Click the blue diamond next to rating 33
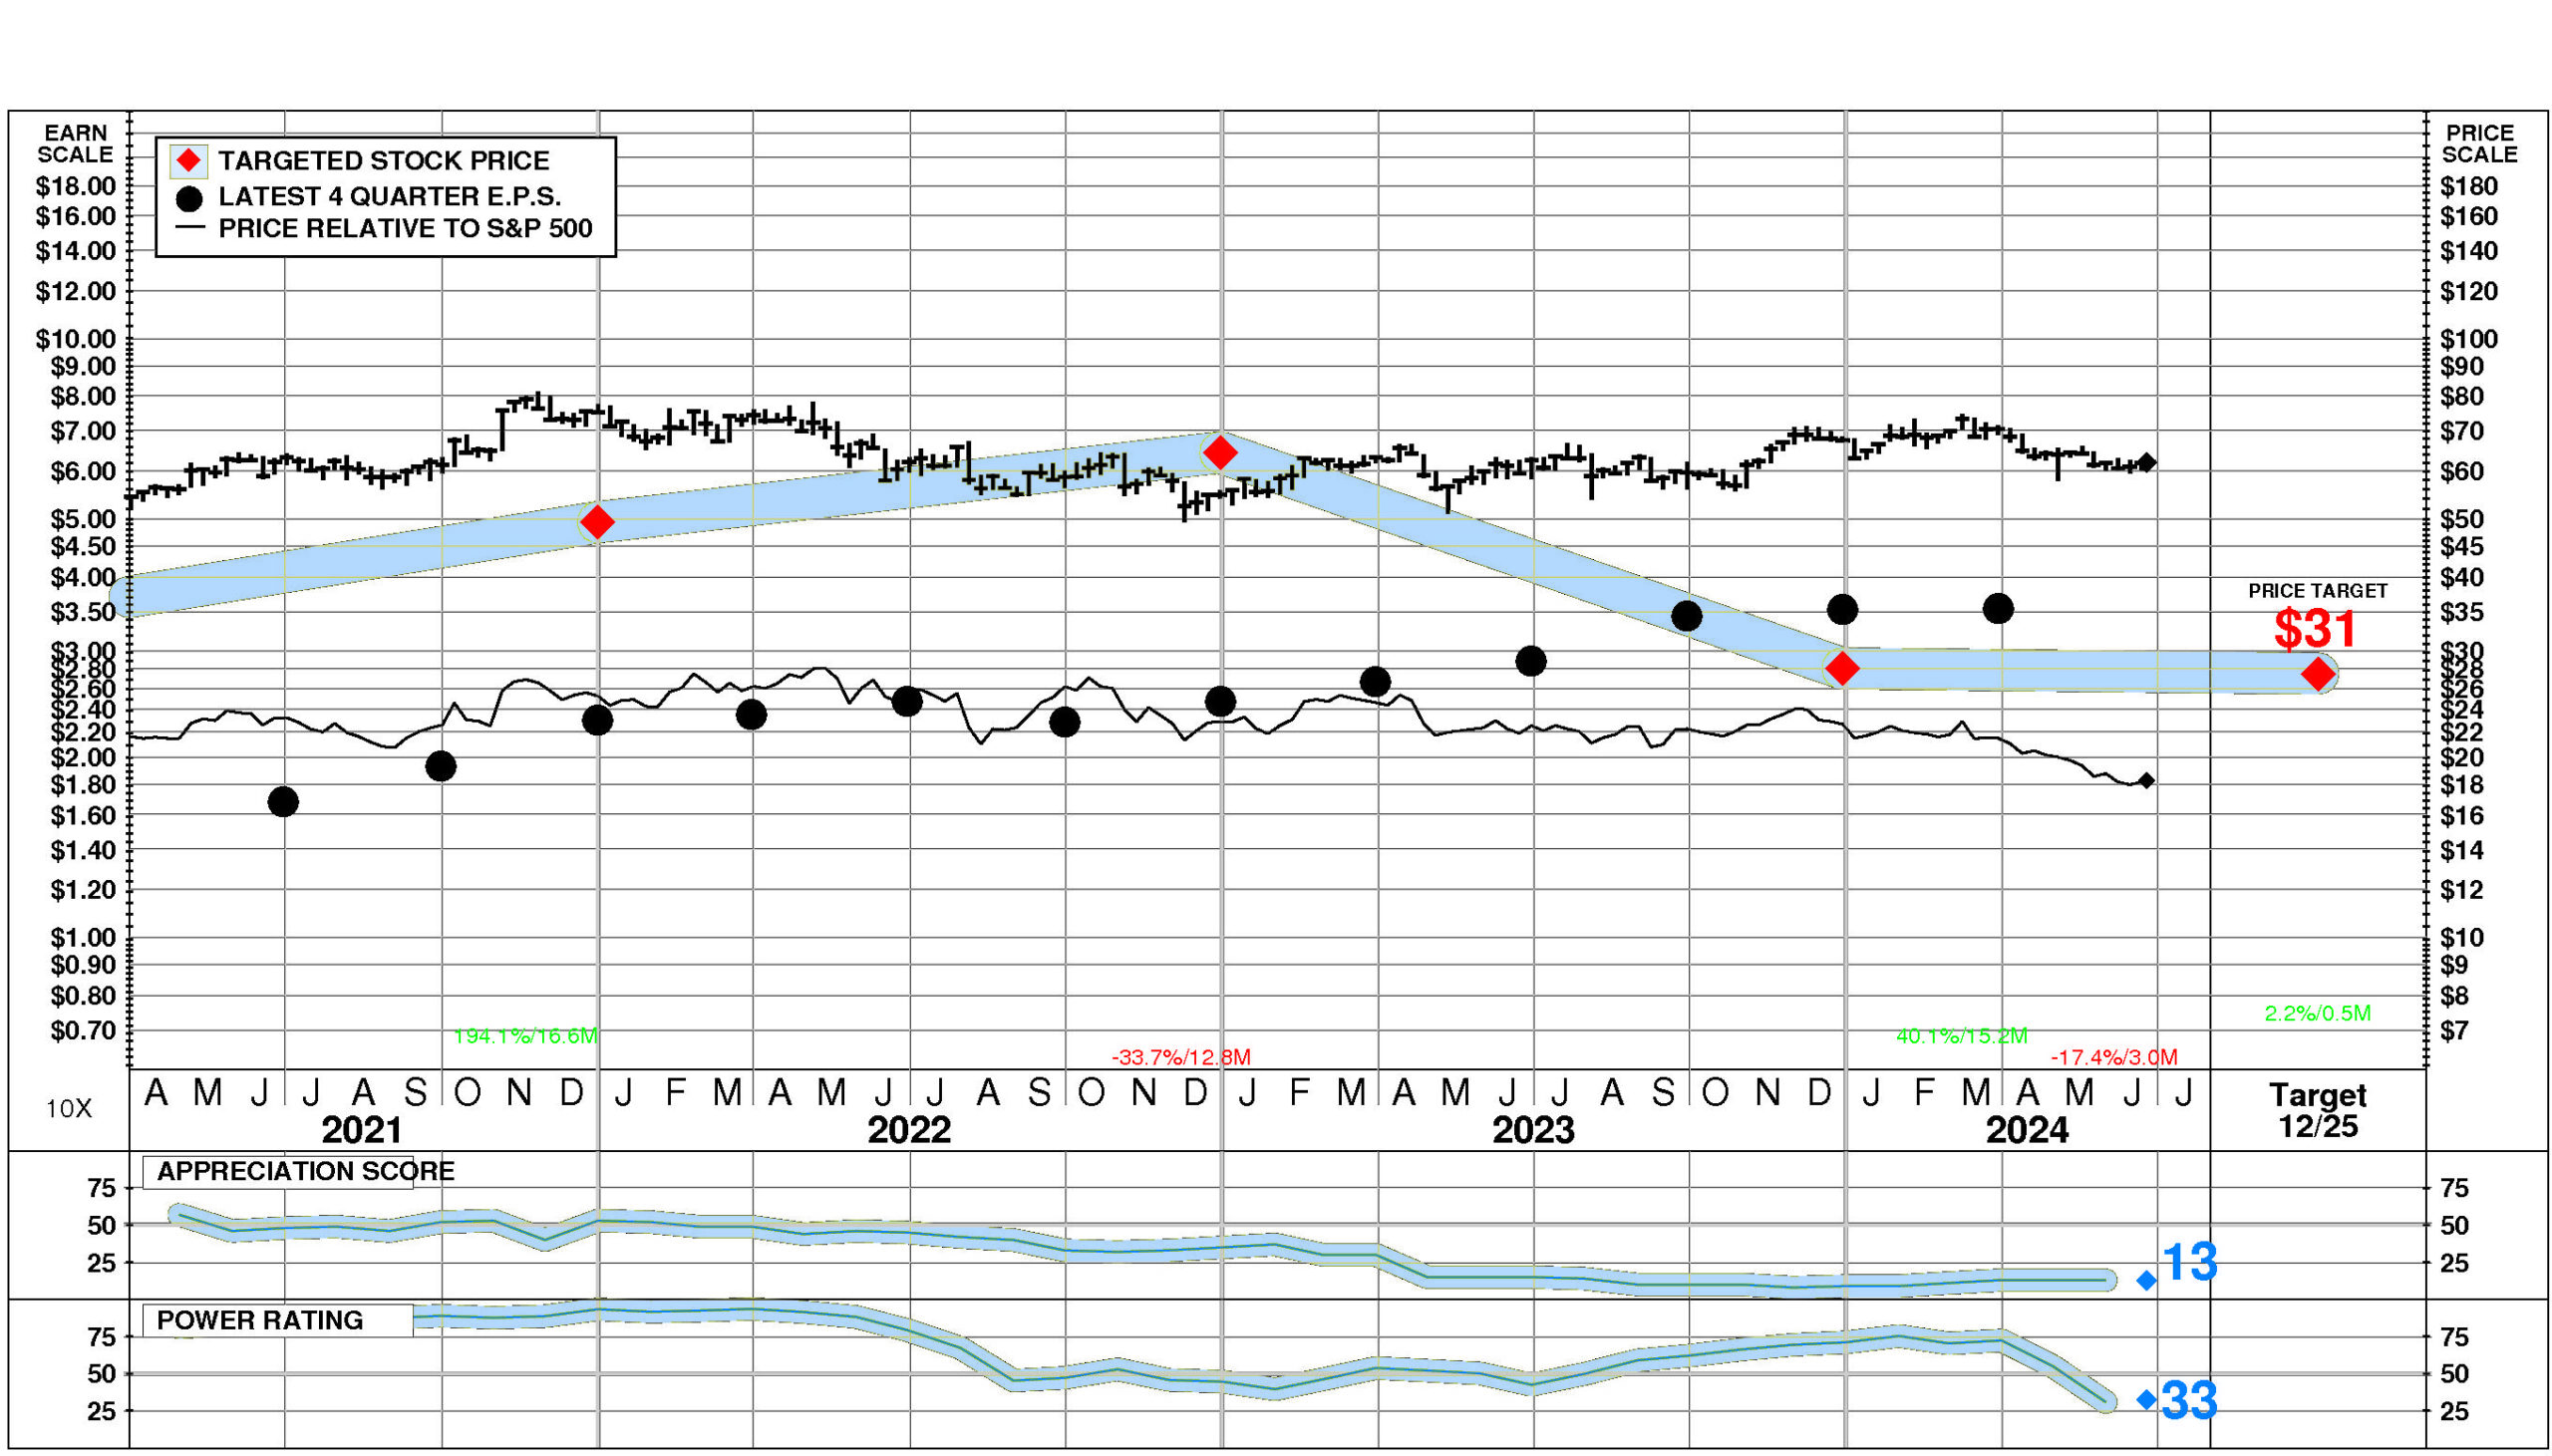2552x1456 pixels. coord(2146,1400)
